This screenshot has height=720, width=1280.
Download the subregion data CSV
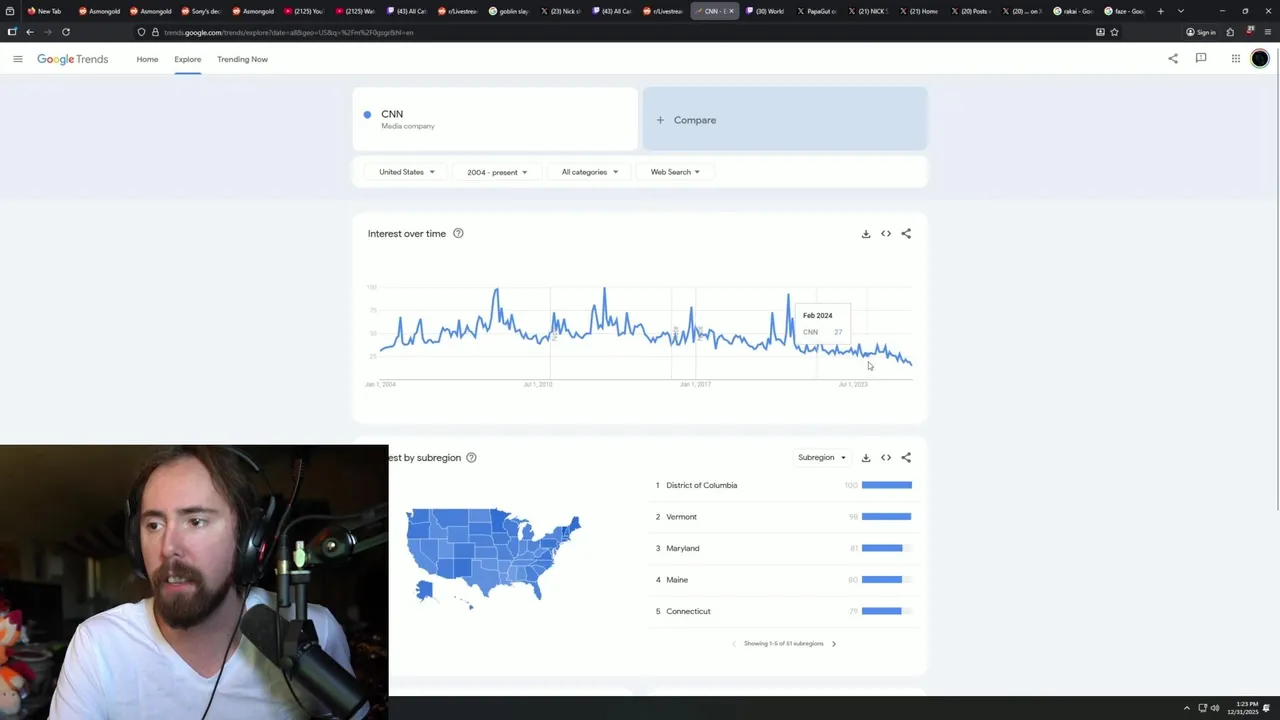(x=866, y=457)
